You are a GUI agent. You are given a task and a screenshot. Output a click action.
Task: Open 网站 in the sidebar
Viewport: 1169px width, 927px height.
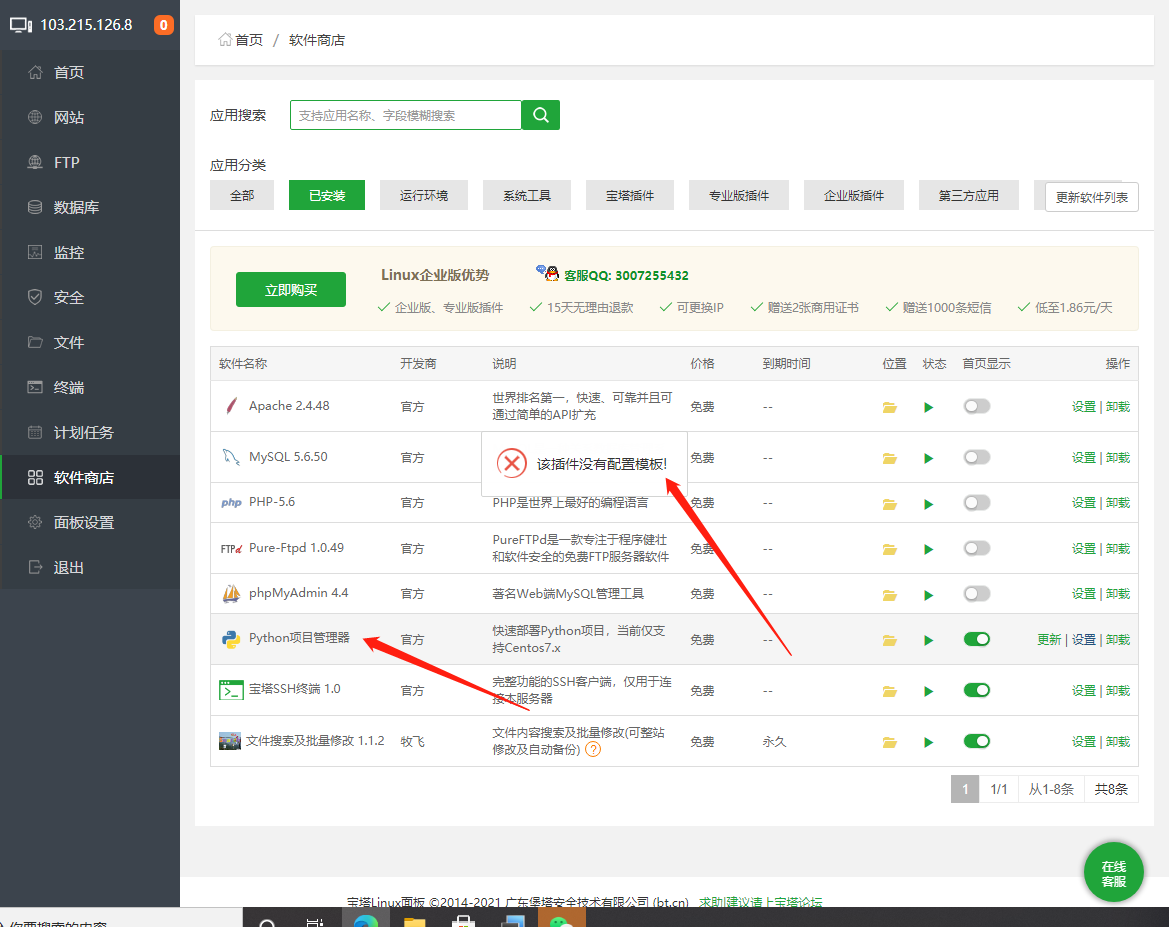90,117
